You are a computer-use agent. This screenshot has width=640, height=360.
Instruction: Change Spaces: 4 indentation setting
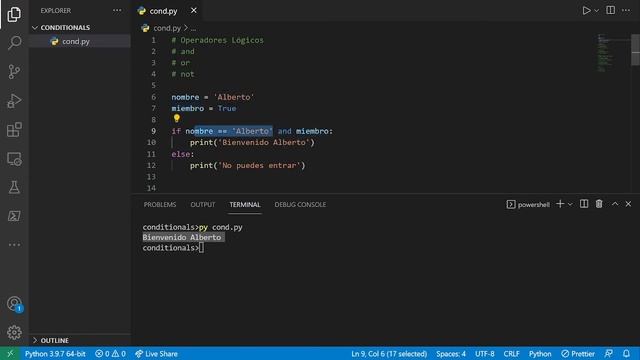click(x=451, y=354)
